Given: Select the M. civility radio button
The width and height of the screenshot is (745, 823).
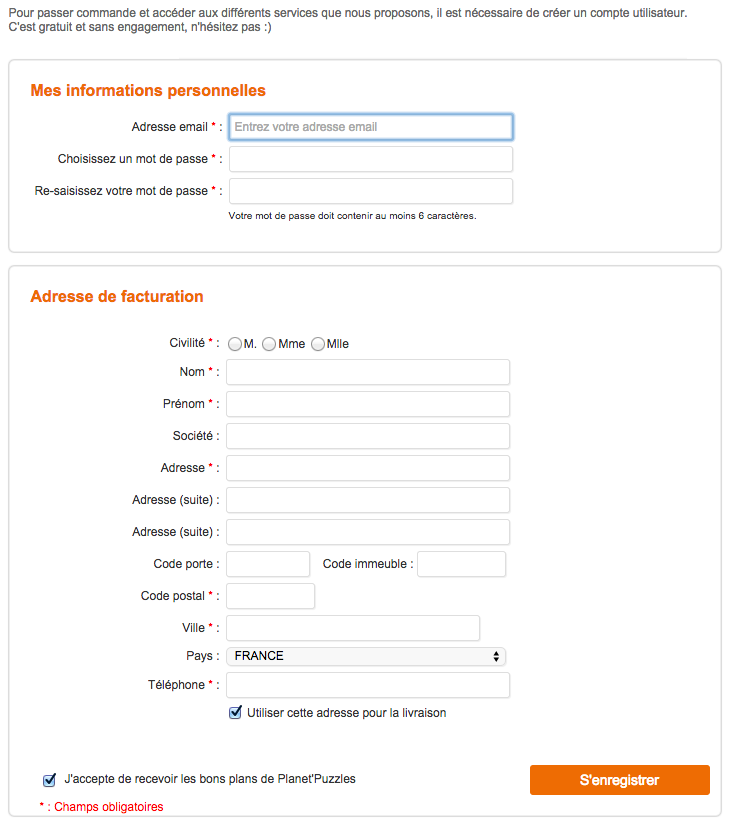Looking at the screenshot, I should [235, 344].
